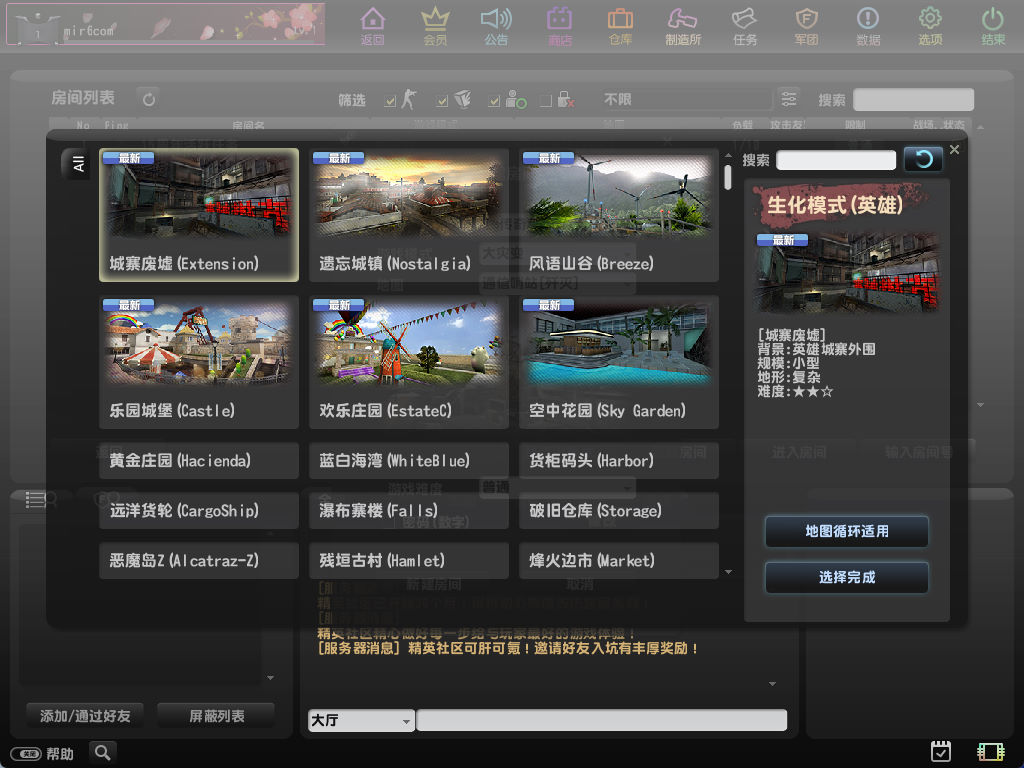The width and height of the screenshot is (1024, 768).
Task: Choose 瀑布寨楼 (Falls) map entry
Action: point(409,510)
